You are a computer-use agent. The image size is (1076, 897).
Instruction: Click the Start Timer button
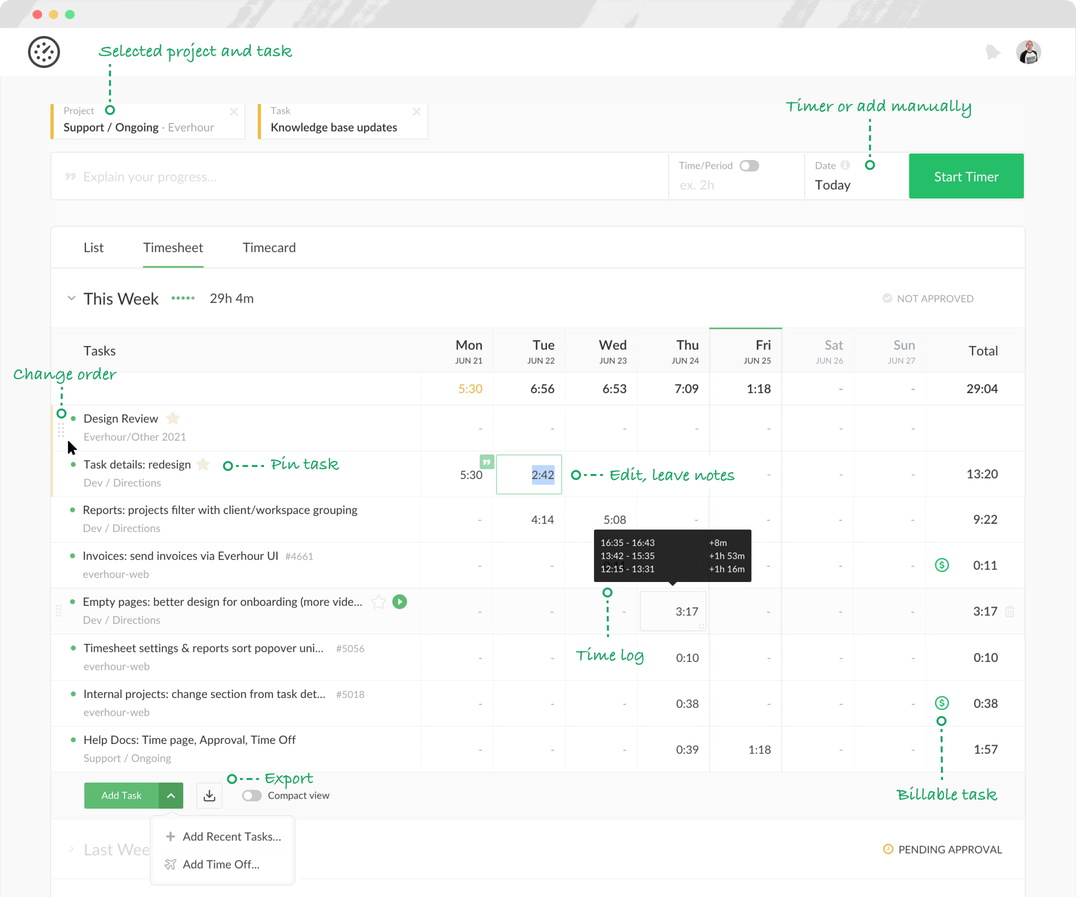[965, 176]
